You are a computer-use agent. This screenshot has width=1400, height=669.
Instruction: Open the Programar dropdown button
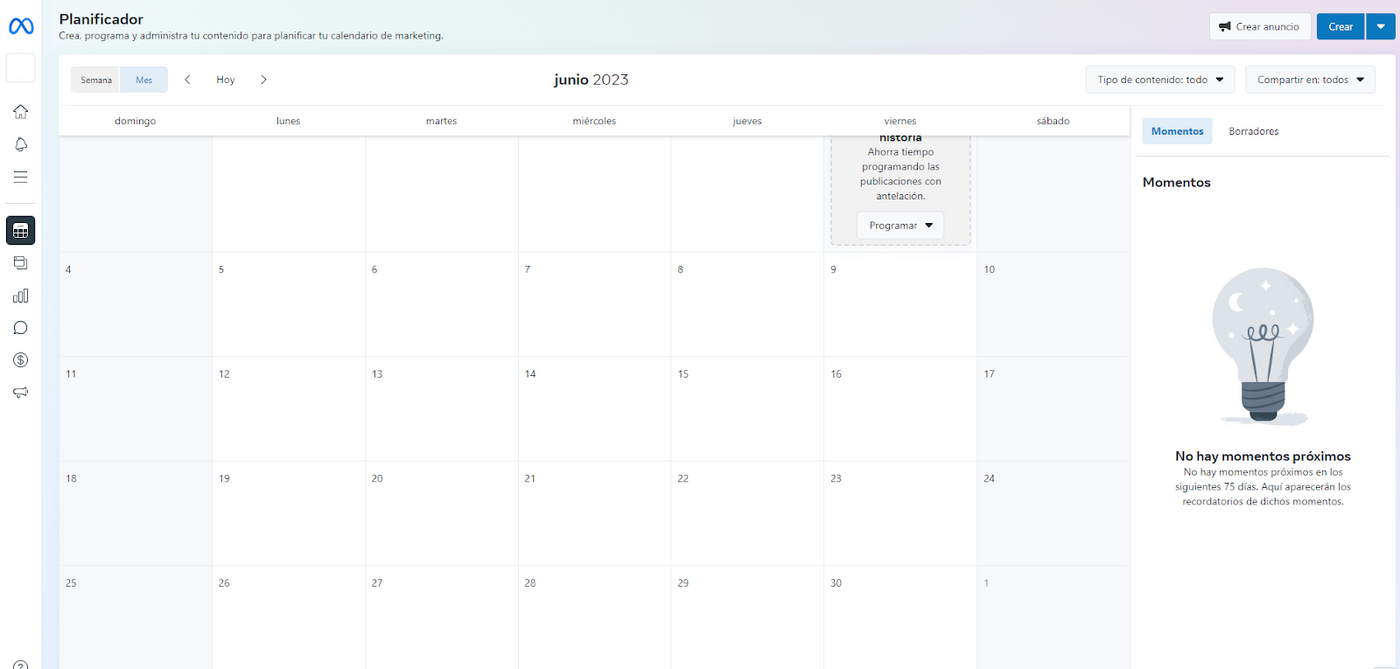pos(900,225)
